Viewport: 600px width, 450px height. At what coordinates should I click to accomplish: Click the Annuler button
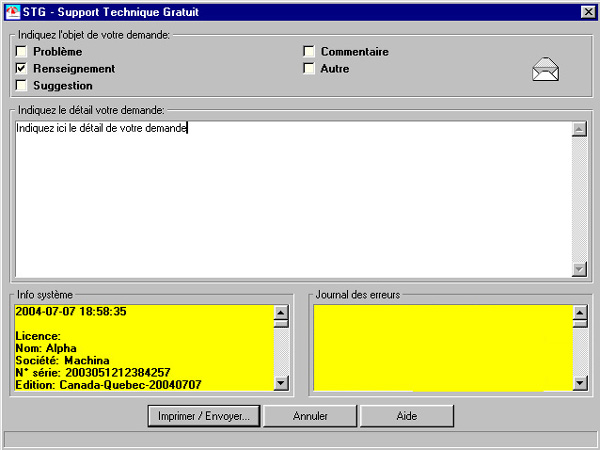[x=310, y=415]
